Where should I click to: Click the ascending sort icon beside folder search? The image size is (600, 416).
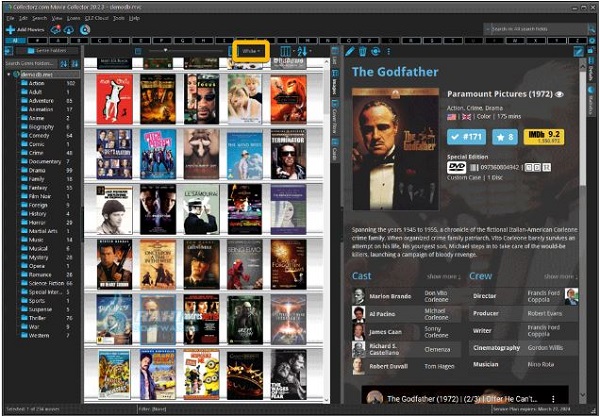[x=64, y=64]
